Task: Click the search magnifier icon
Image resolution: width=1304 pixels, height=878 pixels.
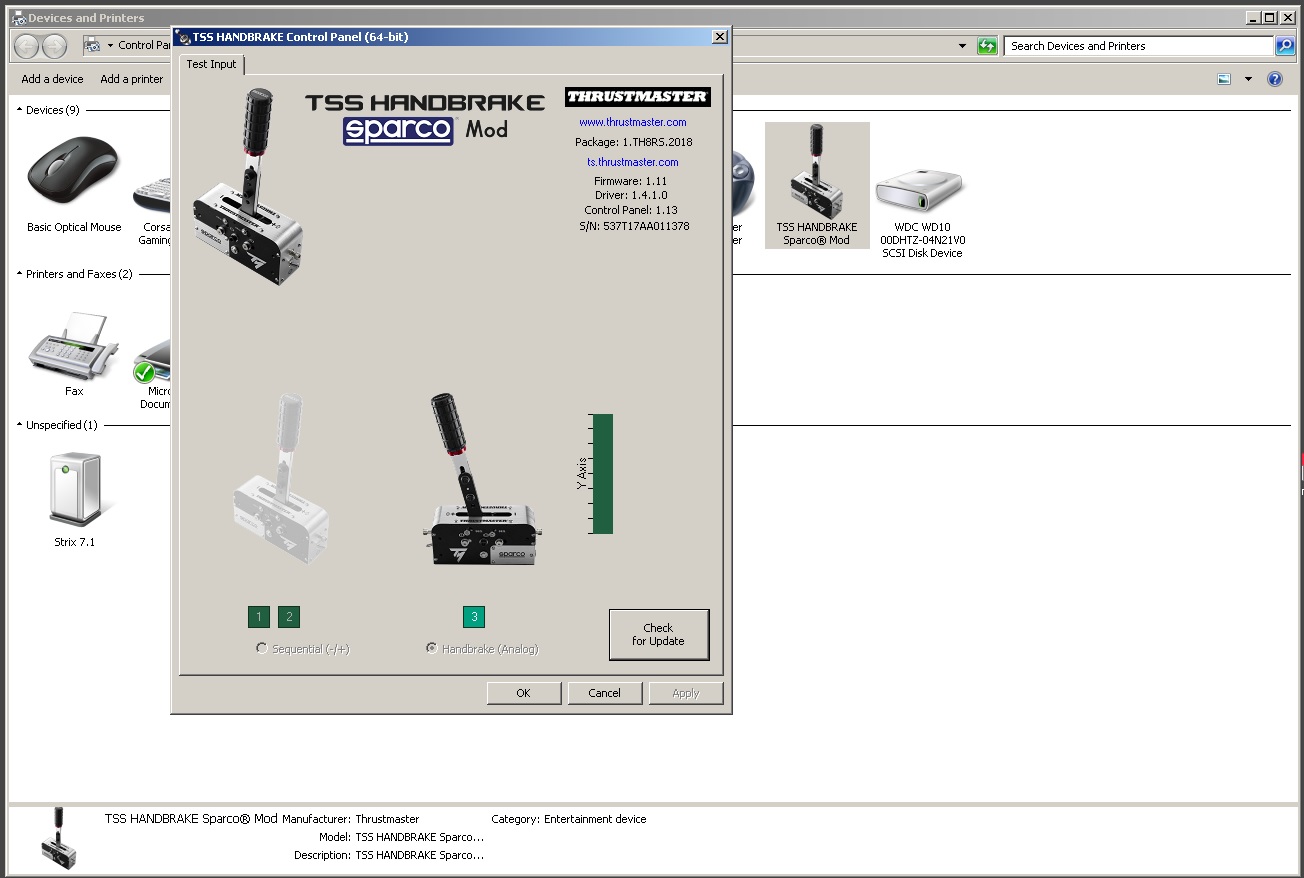Action: (x=1285, y=46)
